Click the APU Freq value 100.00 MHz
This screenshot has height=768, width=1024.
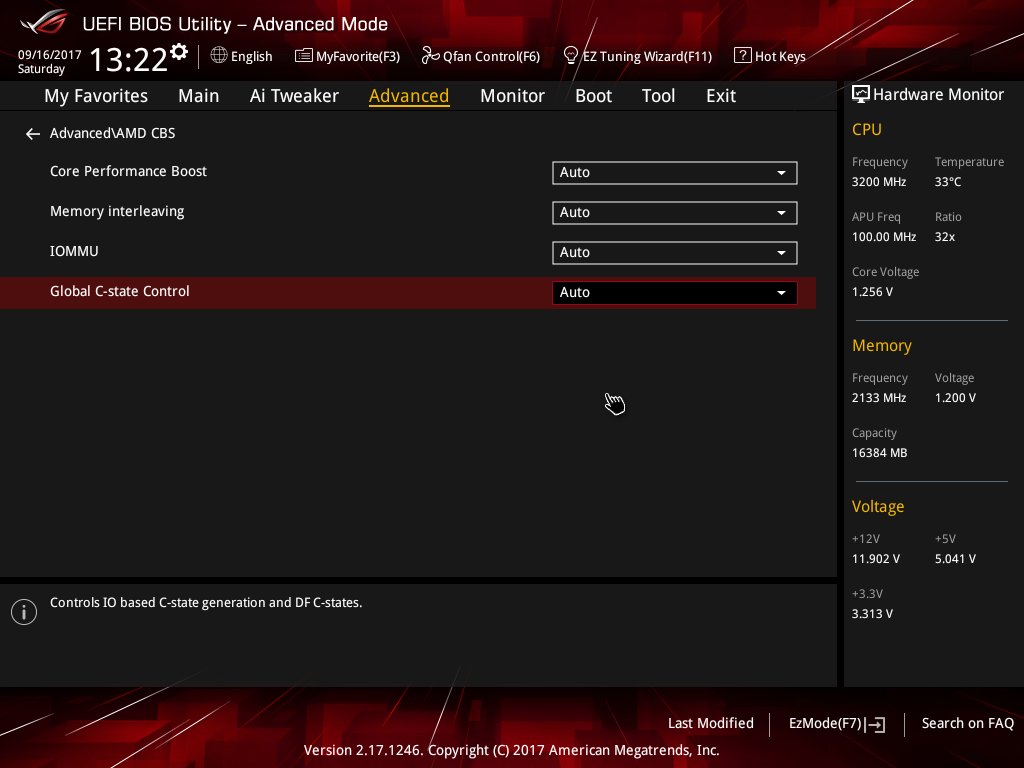[x=884, y=237]
